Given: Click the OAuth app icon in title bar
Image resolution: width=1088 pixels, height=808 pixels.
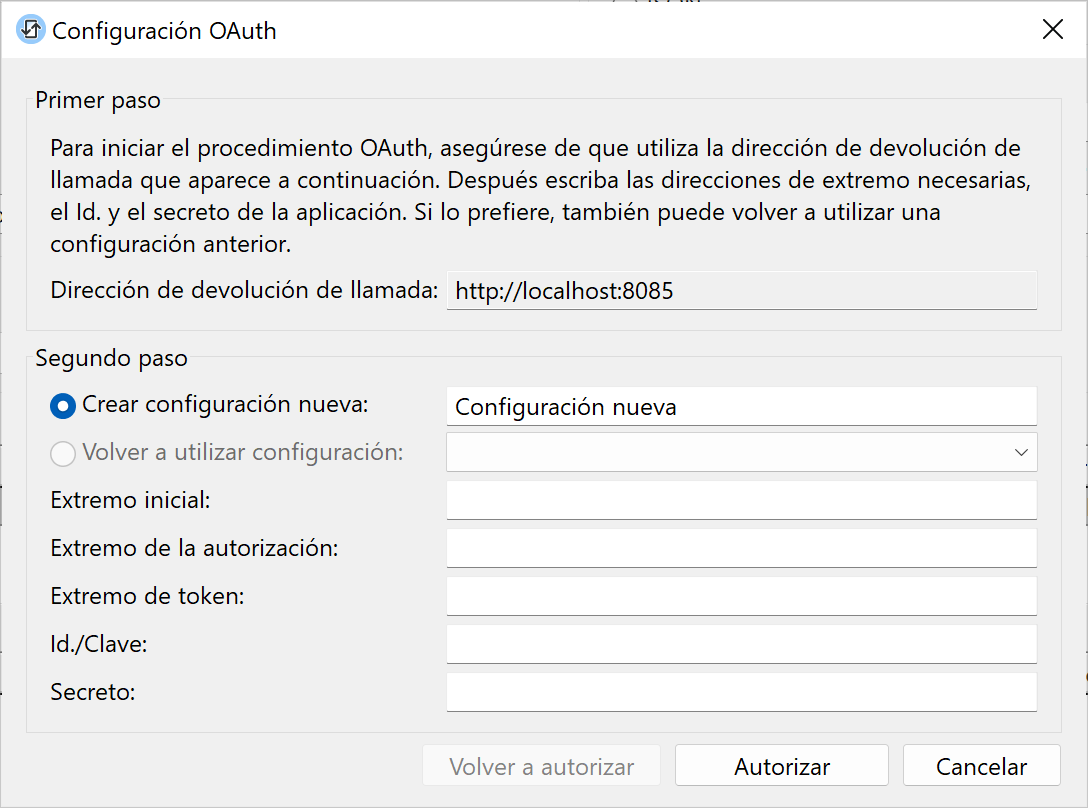Looking at the screenshot, I should 31,30.
